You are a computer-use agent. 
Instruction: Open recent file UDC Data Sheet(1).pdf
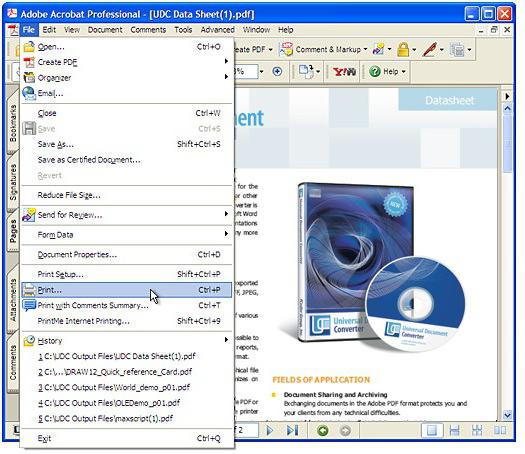coord(127,356)
